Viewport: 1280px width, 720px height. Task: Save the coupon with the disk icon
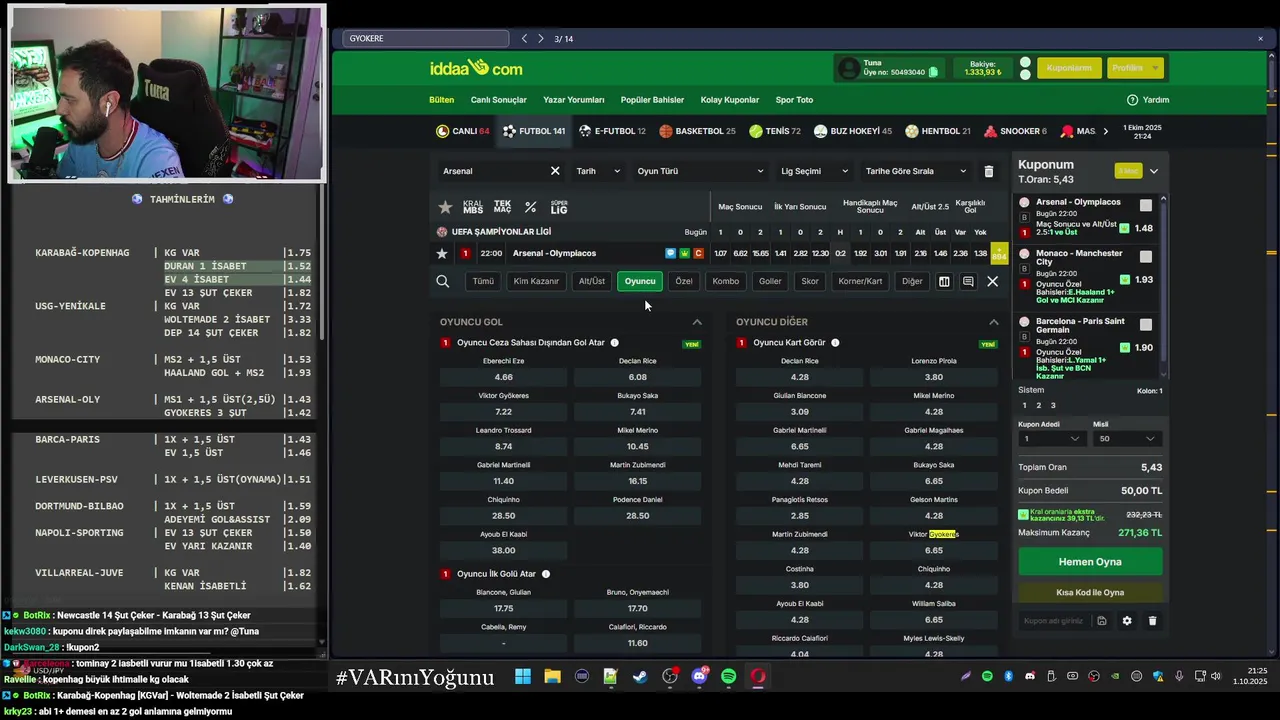tap(1101, 621)
